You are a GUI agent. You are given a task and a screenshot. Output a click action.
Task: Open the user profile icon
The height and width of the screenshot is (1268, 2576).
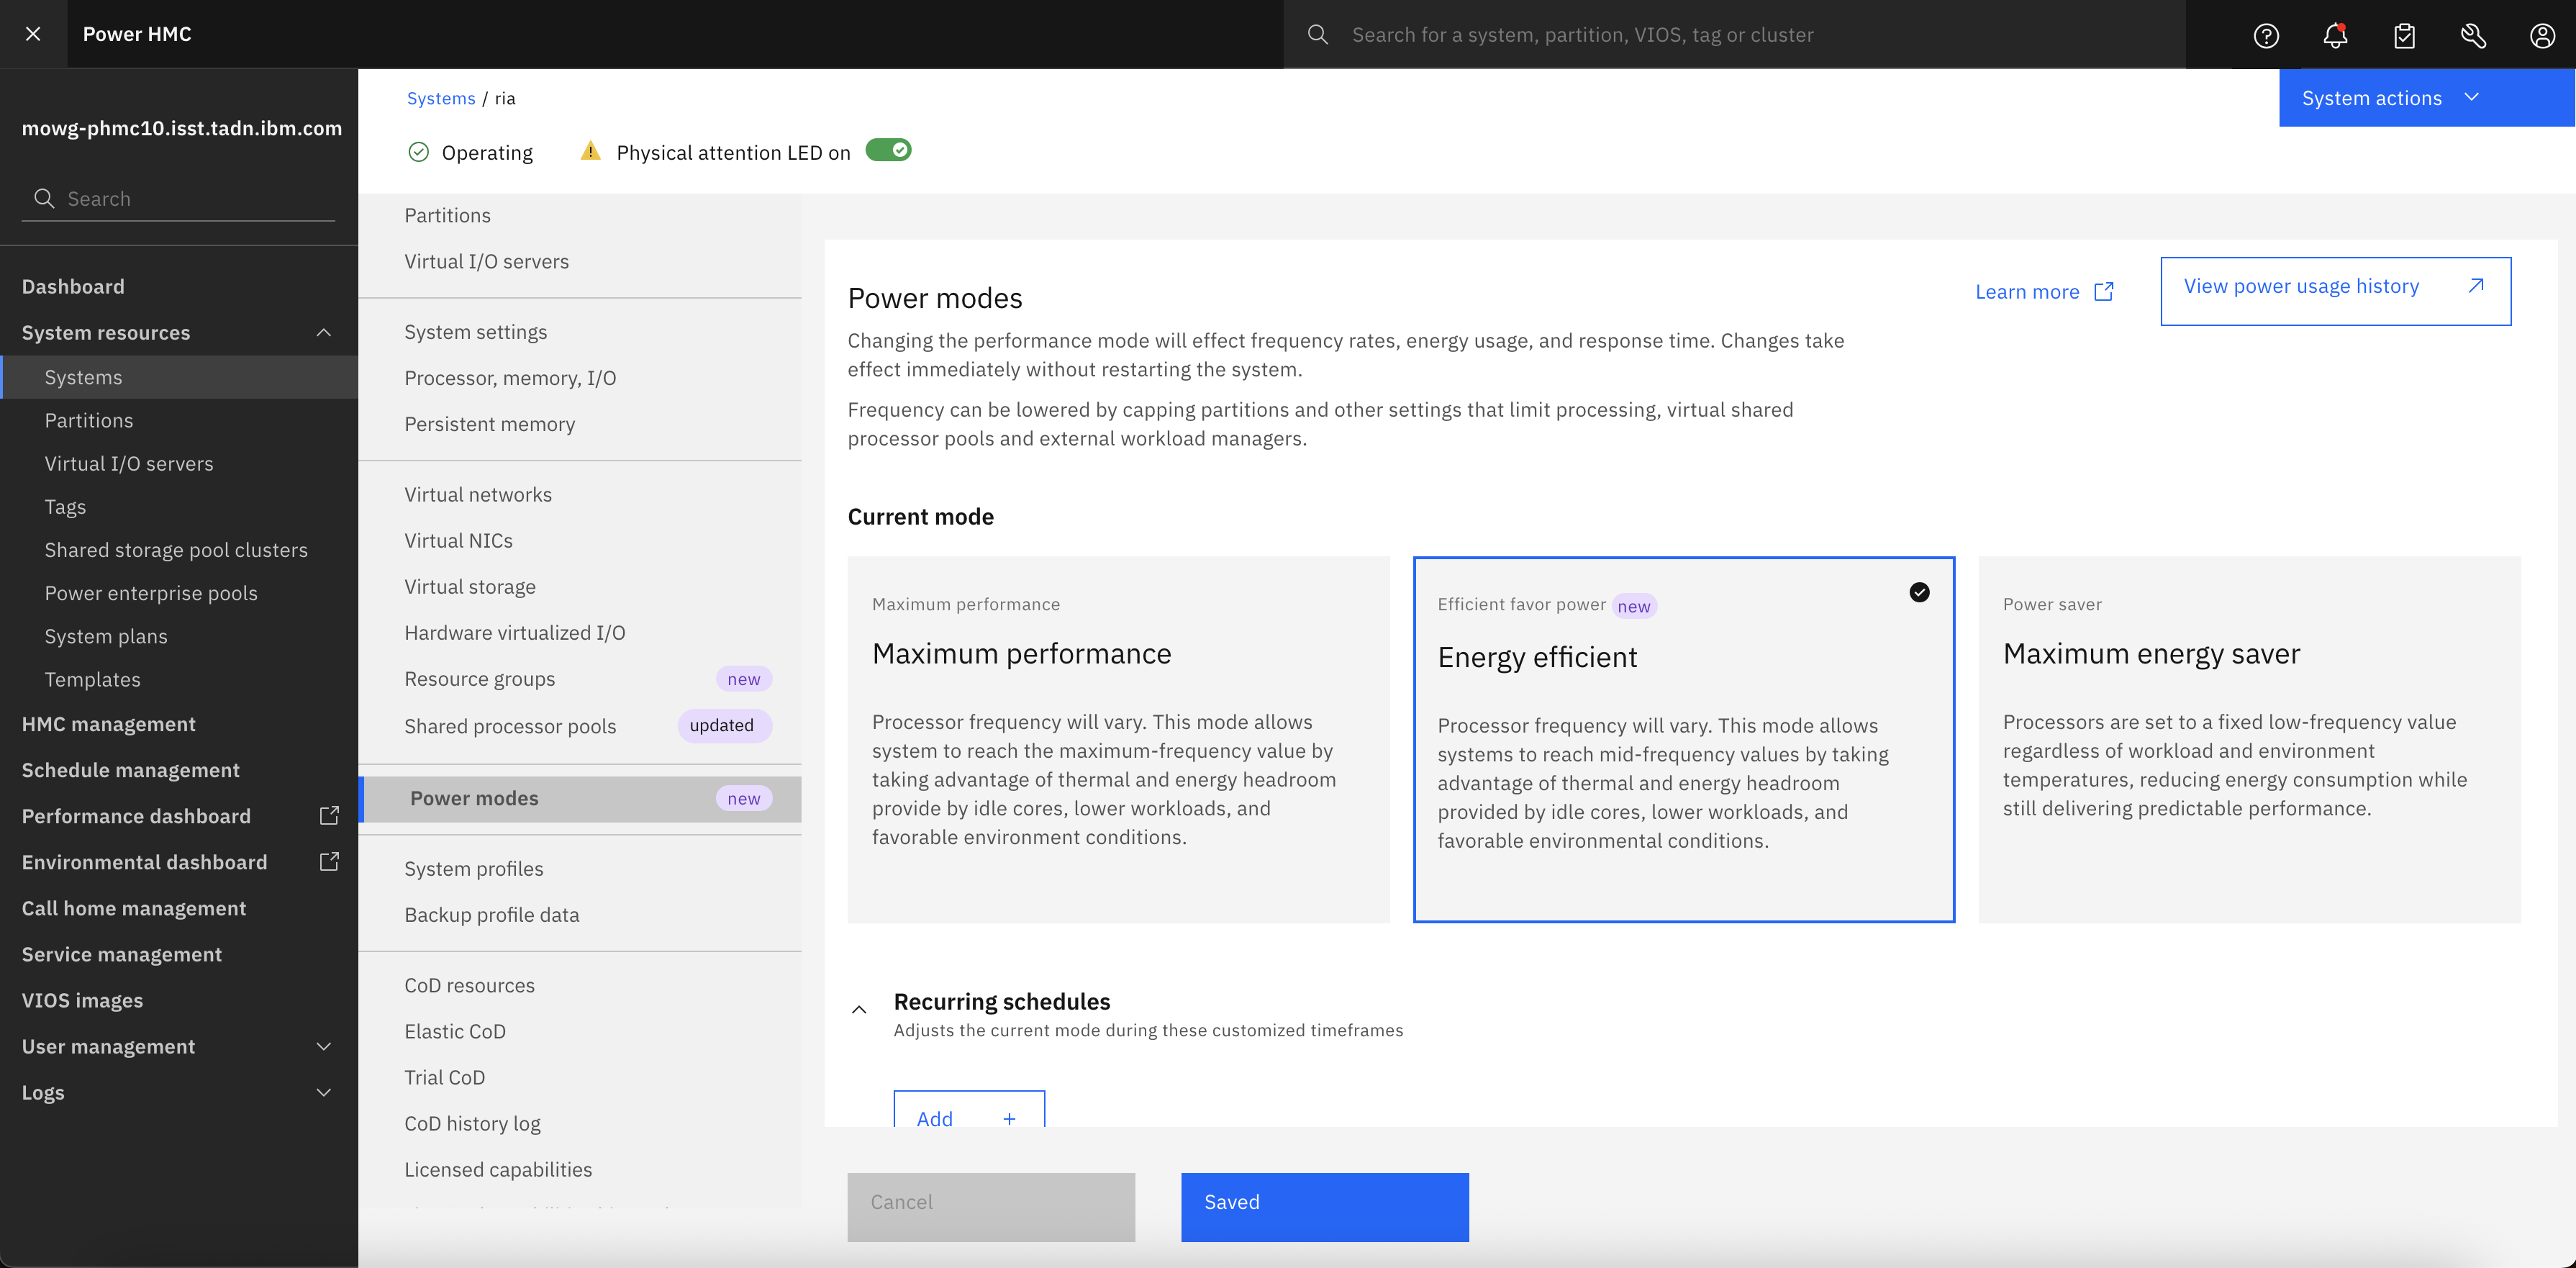(x=2543, y=34)
